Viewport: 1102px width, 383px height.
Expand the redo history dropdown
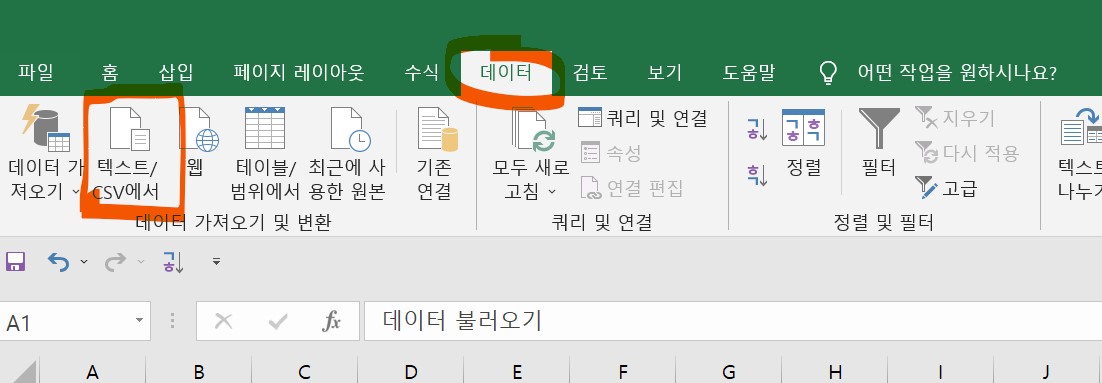click(x=141, y=262)
